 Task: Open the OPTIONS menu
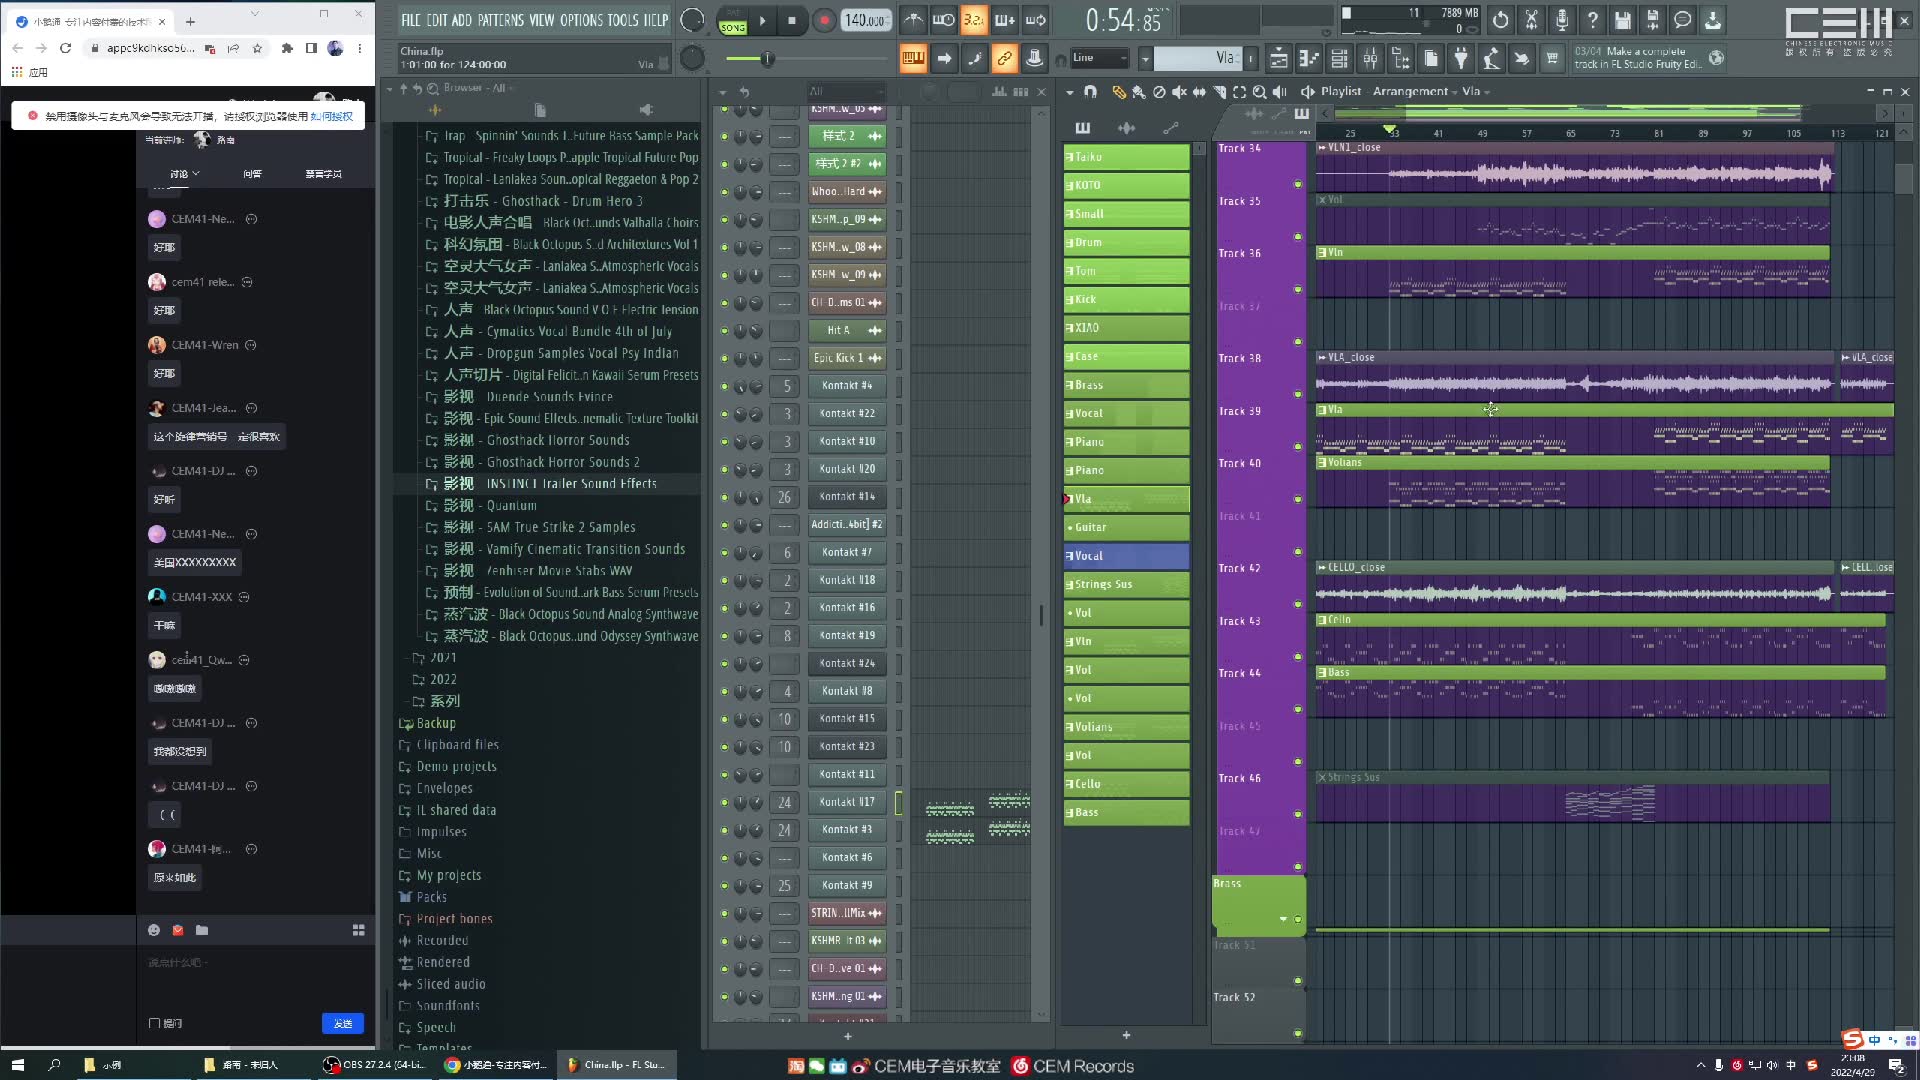click(x=581, y=20)
